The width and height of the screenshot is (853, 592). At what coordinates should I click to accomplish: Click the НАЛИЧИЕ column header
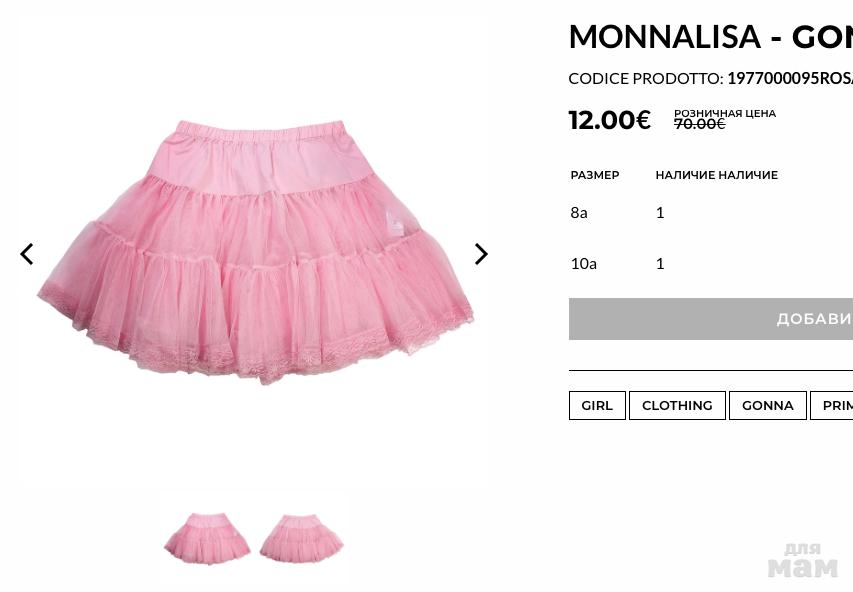716,175
